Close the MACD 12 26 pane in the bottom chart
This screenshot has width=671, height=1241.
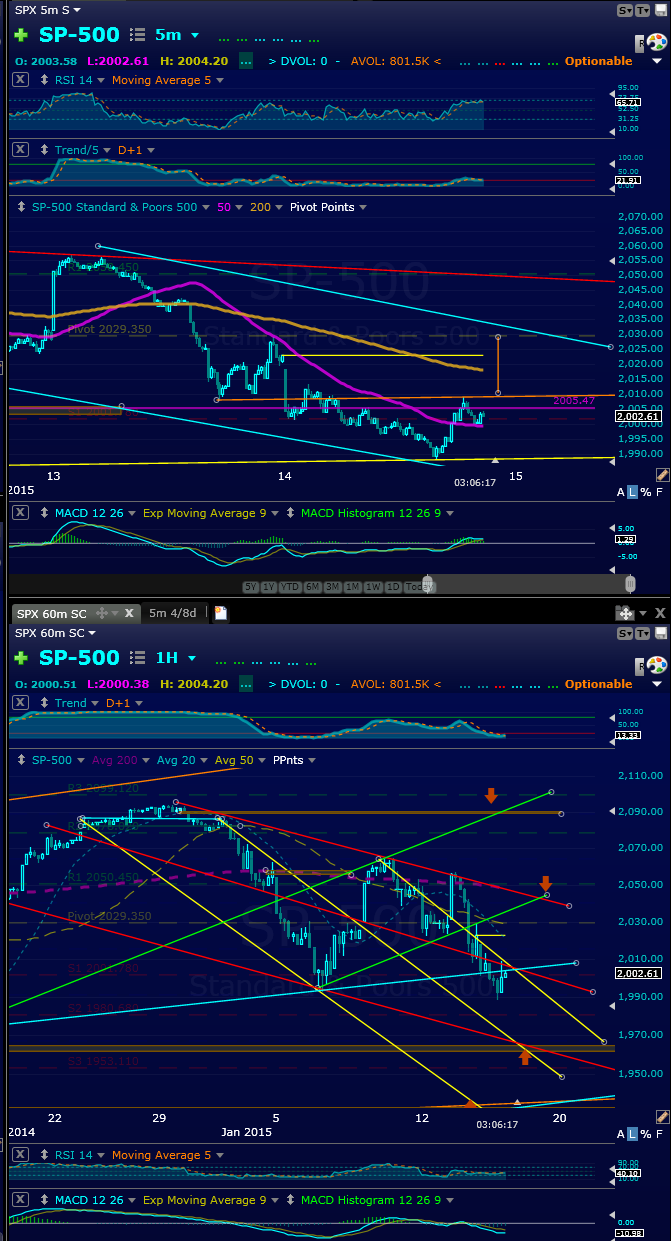pos(19,1200)
